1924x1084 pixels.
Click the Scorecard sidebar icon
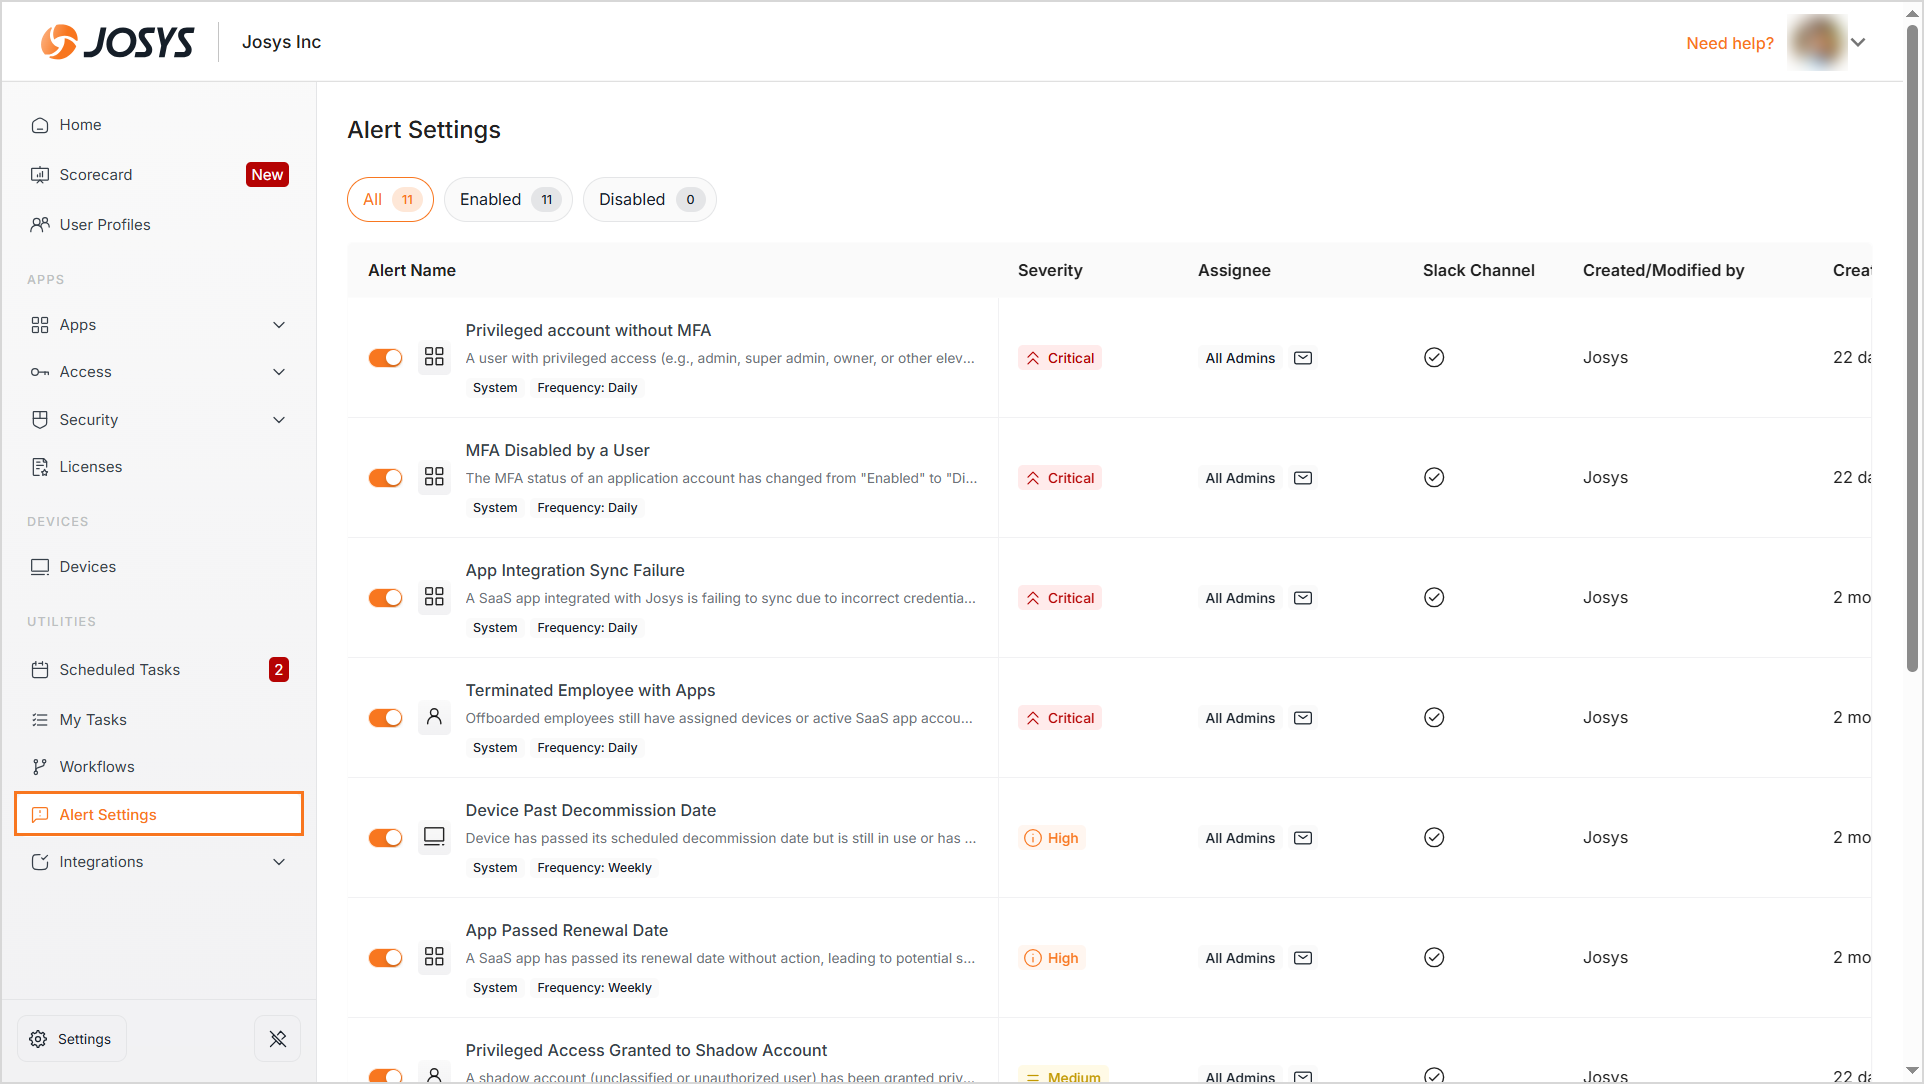point(40,175)
